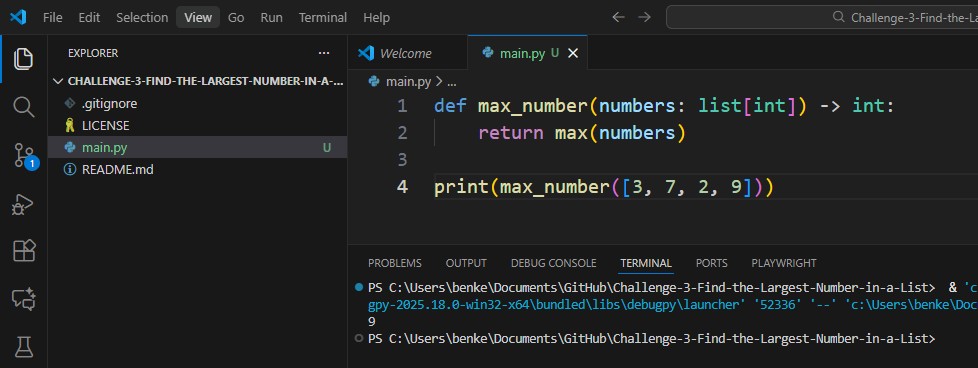
Task: Click main.py in the breadcrumb path
Action: pyautogui.click(x=408, y=81)
